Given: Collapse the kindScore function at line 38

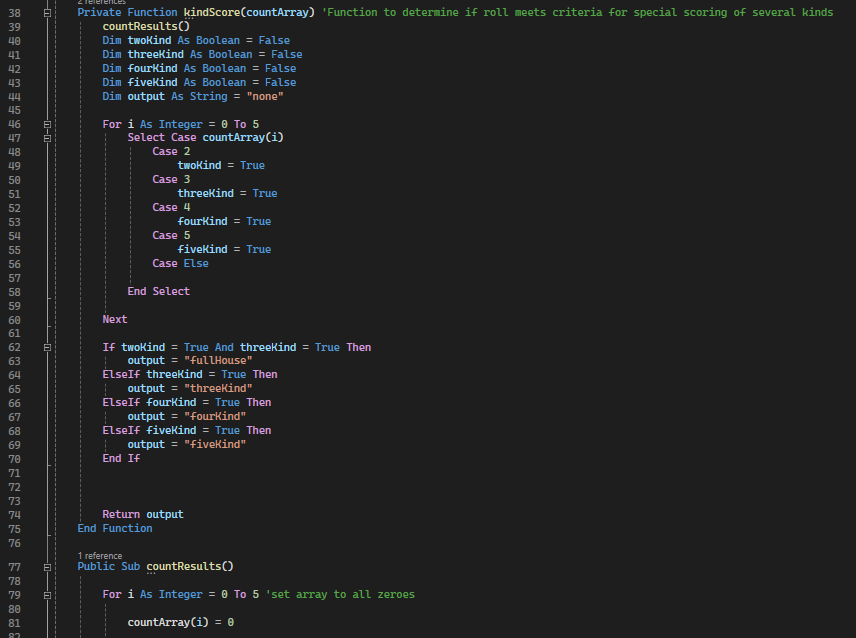Looking at the screenshot, I should point(47,13).
